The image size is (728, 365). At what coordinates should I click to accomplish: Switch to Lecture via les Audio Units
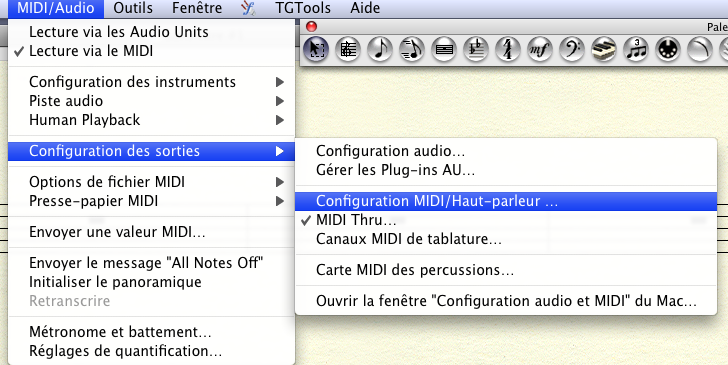(151, 32)
